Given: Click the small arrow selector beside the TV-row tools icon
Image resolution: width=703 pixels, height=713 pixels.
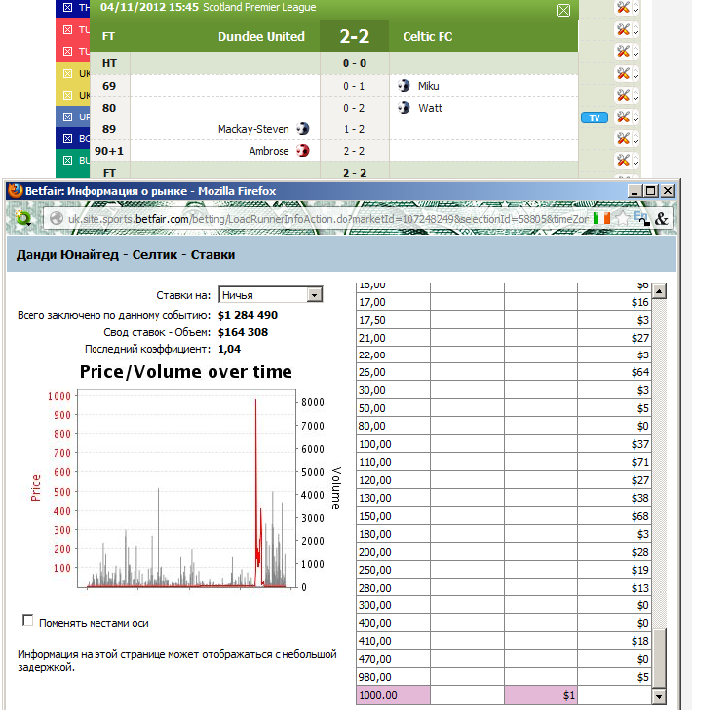Looking at the screenshot, I should 636,118.
